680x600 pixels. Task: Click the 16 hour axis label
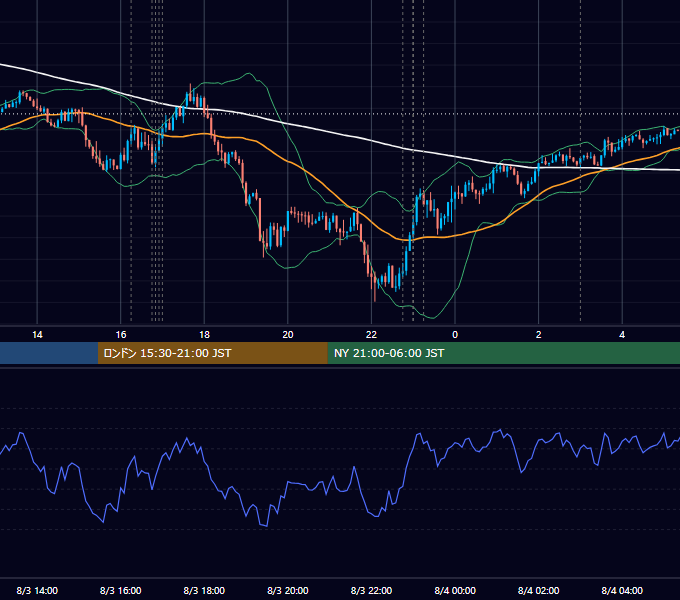click(x=121, y=335)
